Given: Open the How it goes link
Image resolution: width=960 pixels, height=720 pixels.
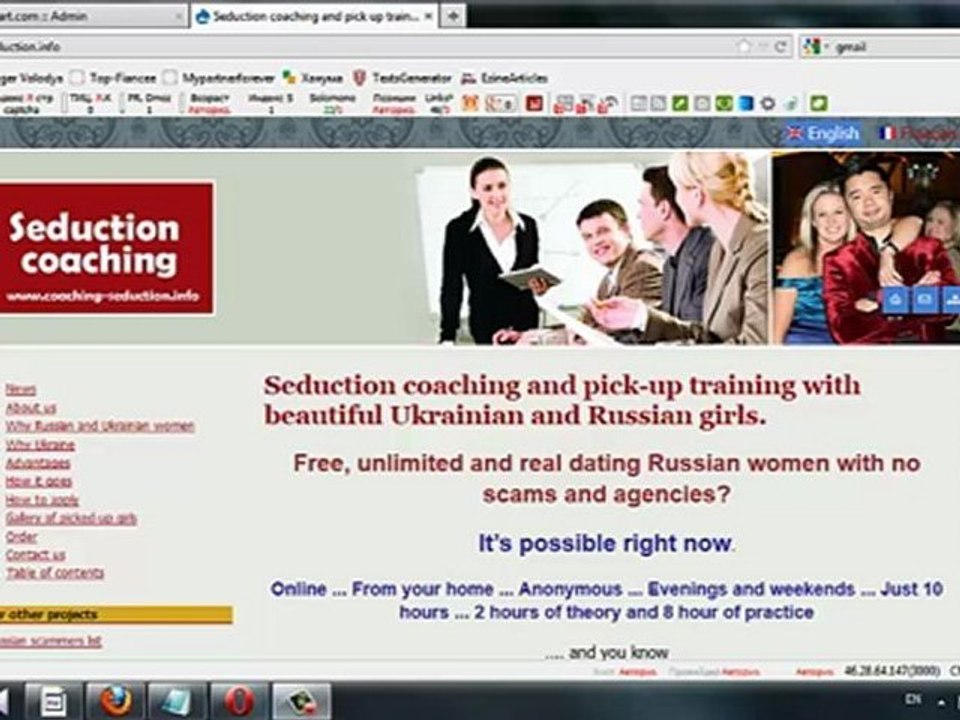Looking at the screenshot, I should (39, 481).
